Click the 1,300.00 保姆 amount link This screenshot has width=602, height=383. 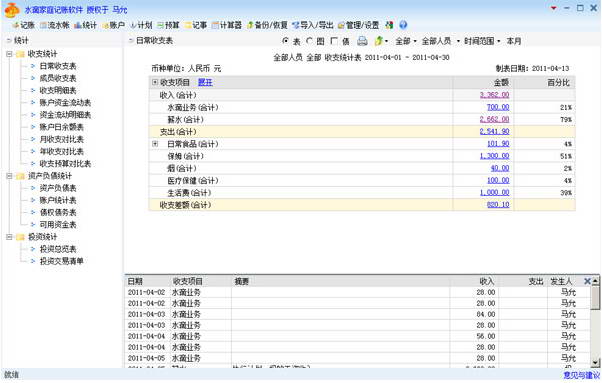[x=494, y=156]
